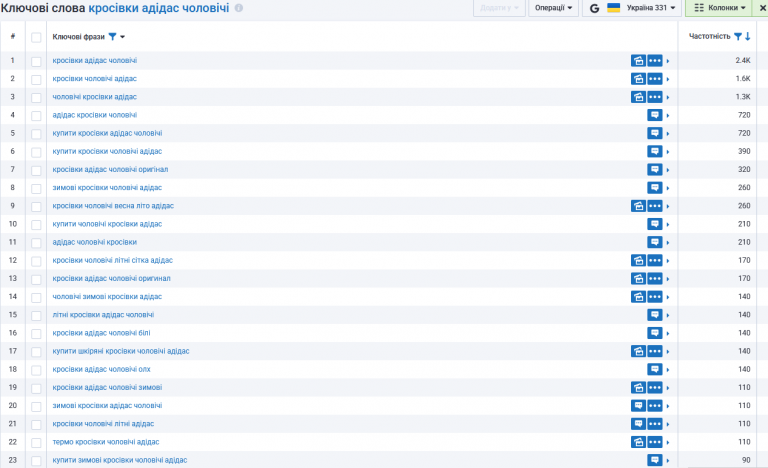The image size is (768, 468).
Task: Click filter icon in Ключові фрази header
Action: [112, 37]
